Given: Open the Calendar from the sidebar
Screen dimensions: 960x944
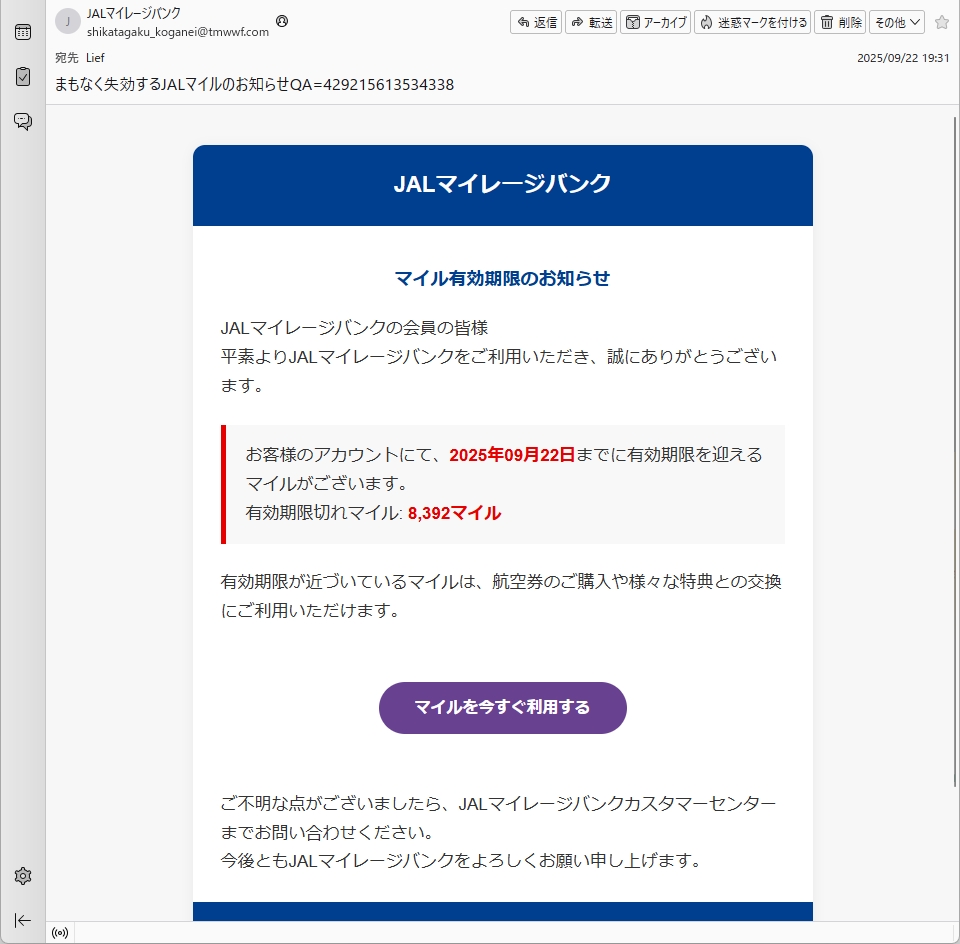Looking at the screenshot, I should coord(22,32).
